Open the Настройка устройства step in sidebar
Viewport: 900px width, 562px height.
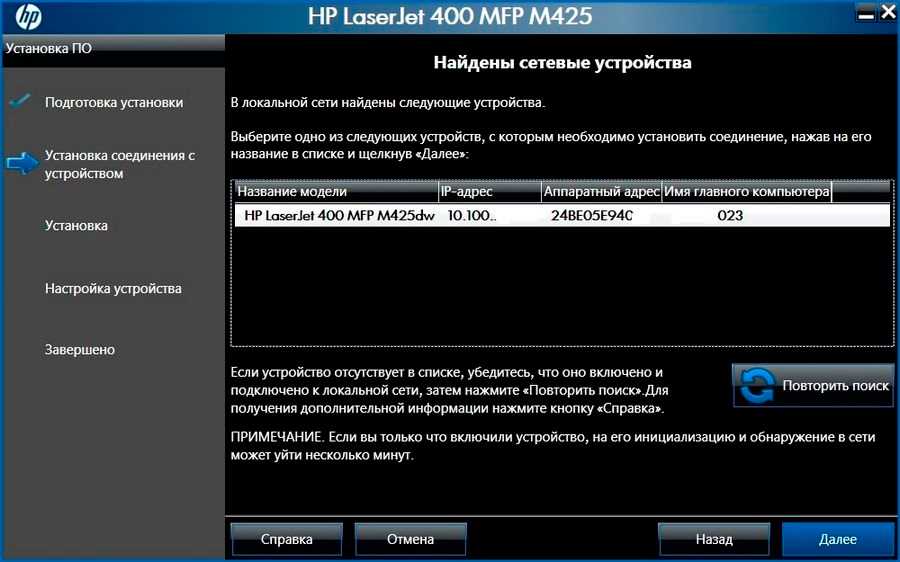click(113, 289)
